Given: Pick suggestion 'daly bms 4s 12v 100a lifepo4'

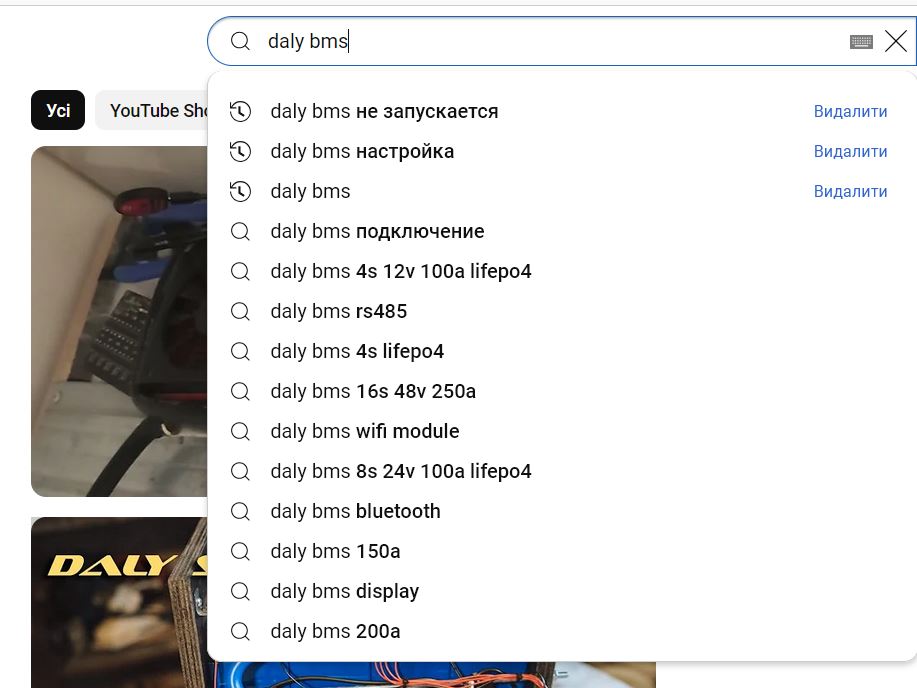Looking at the screenshot, I should pos(400,271).
